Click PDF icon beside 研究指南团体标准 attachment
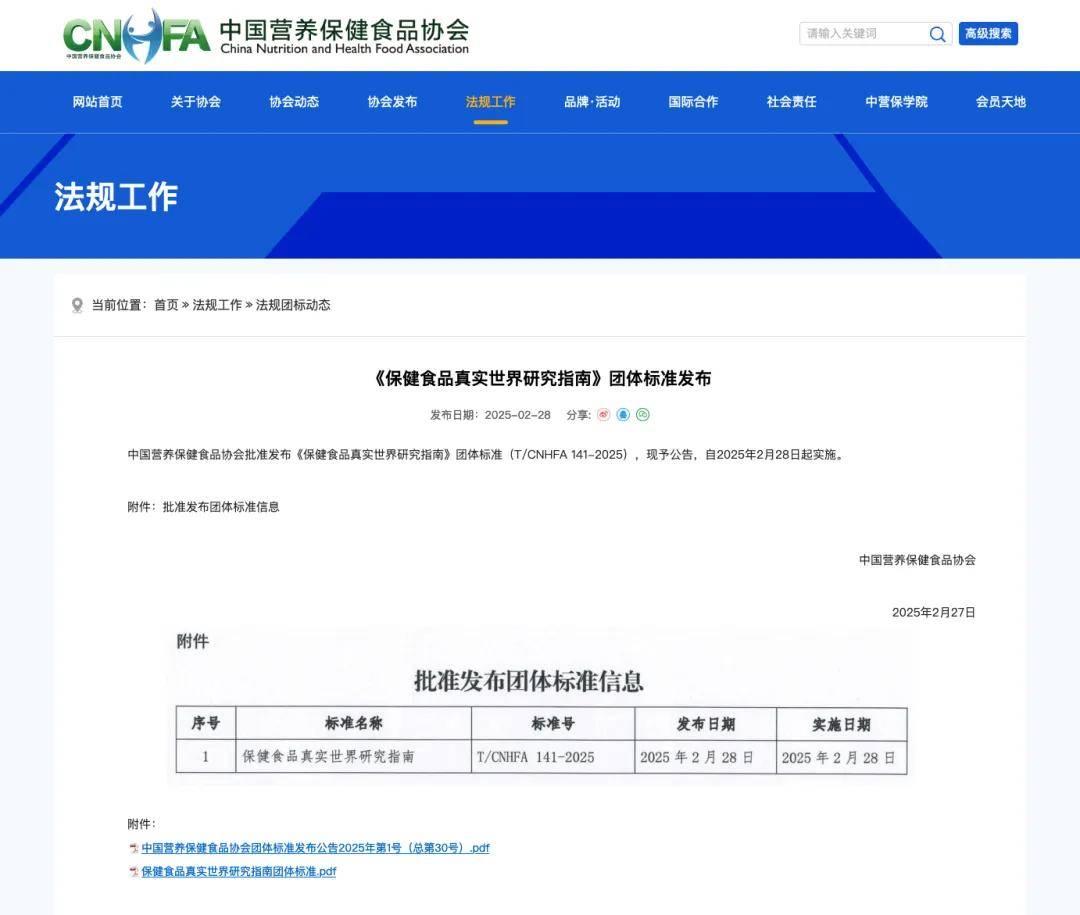The width and height of the screenshot is (1080, 915). tap(134, 872)
